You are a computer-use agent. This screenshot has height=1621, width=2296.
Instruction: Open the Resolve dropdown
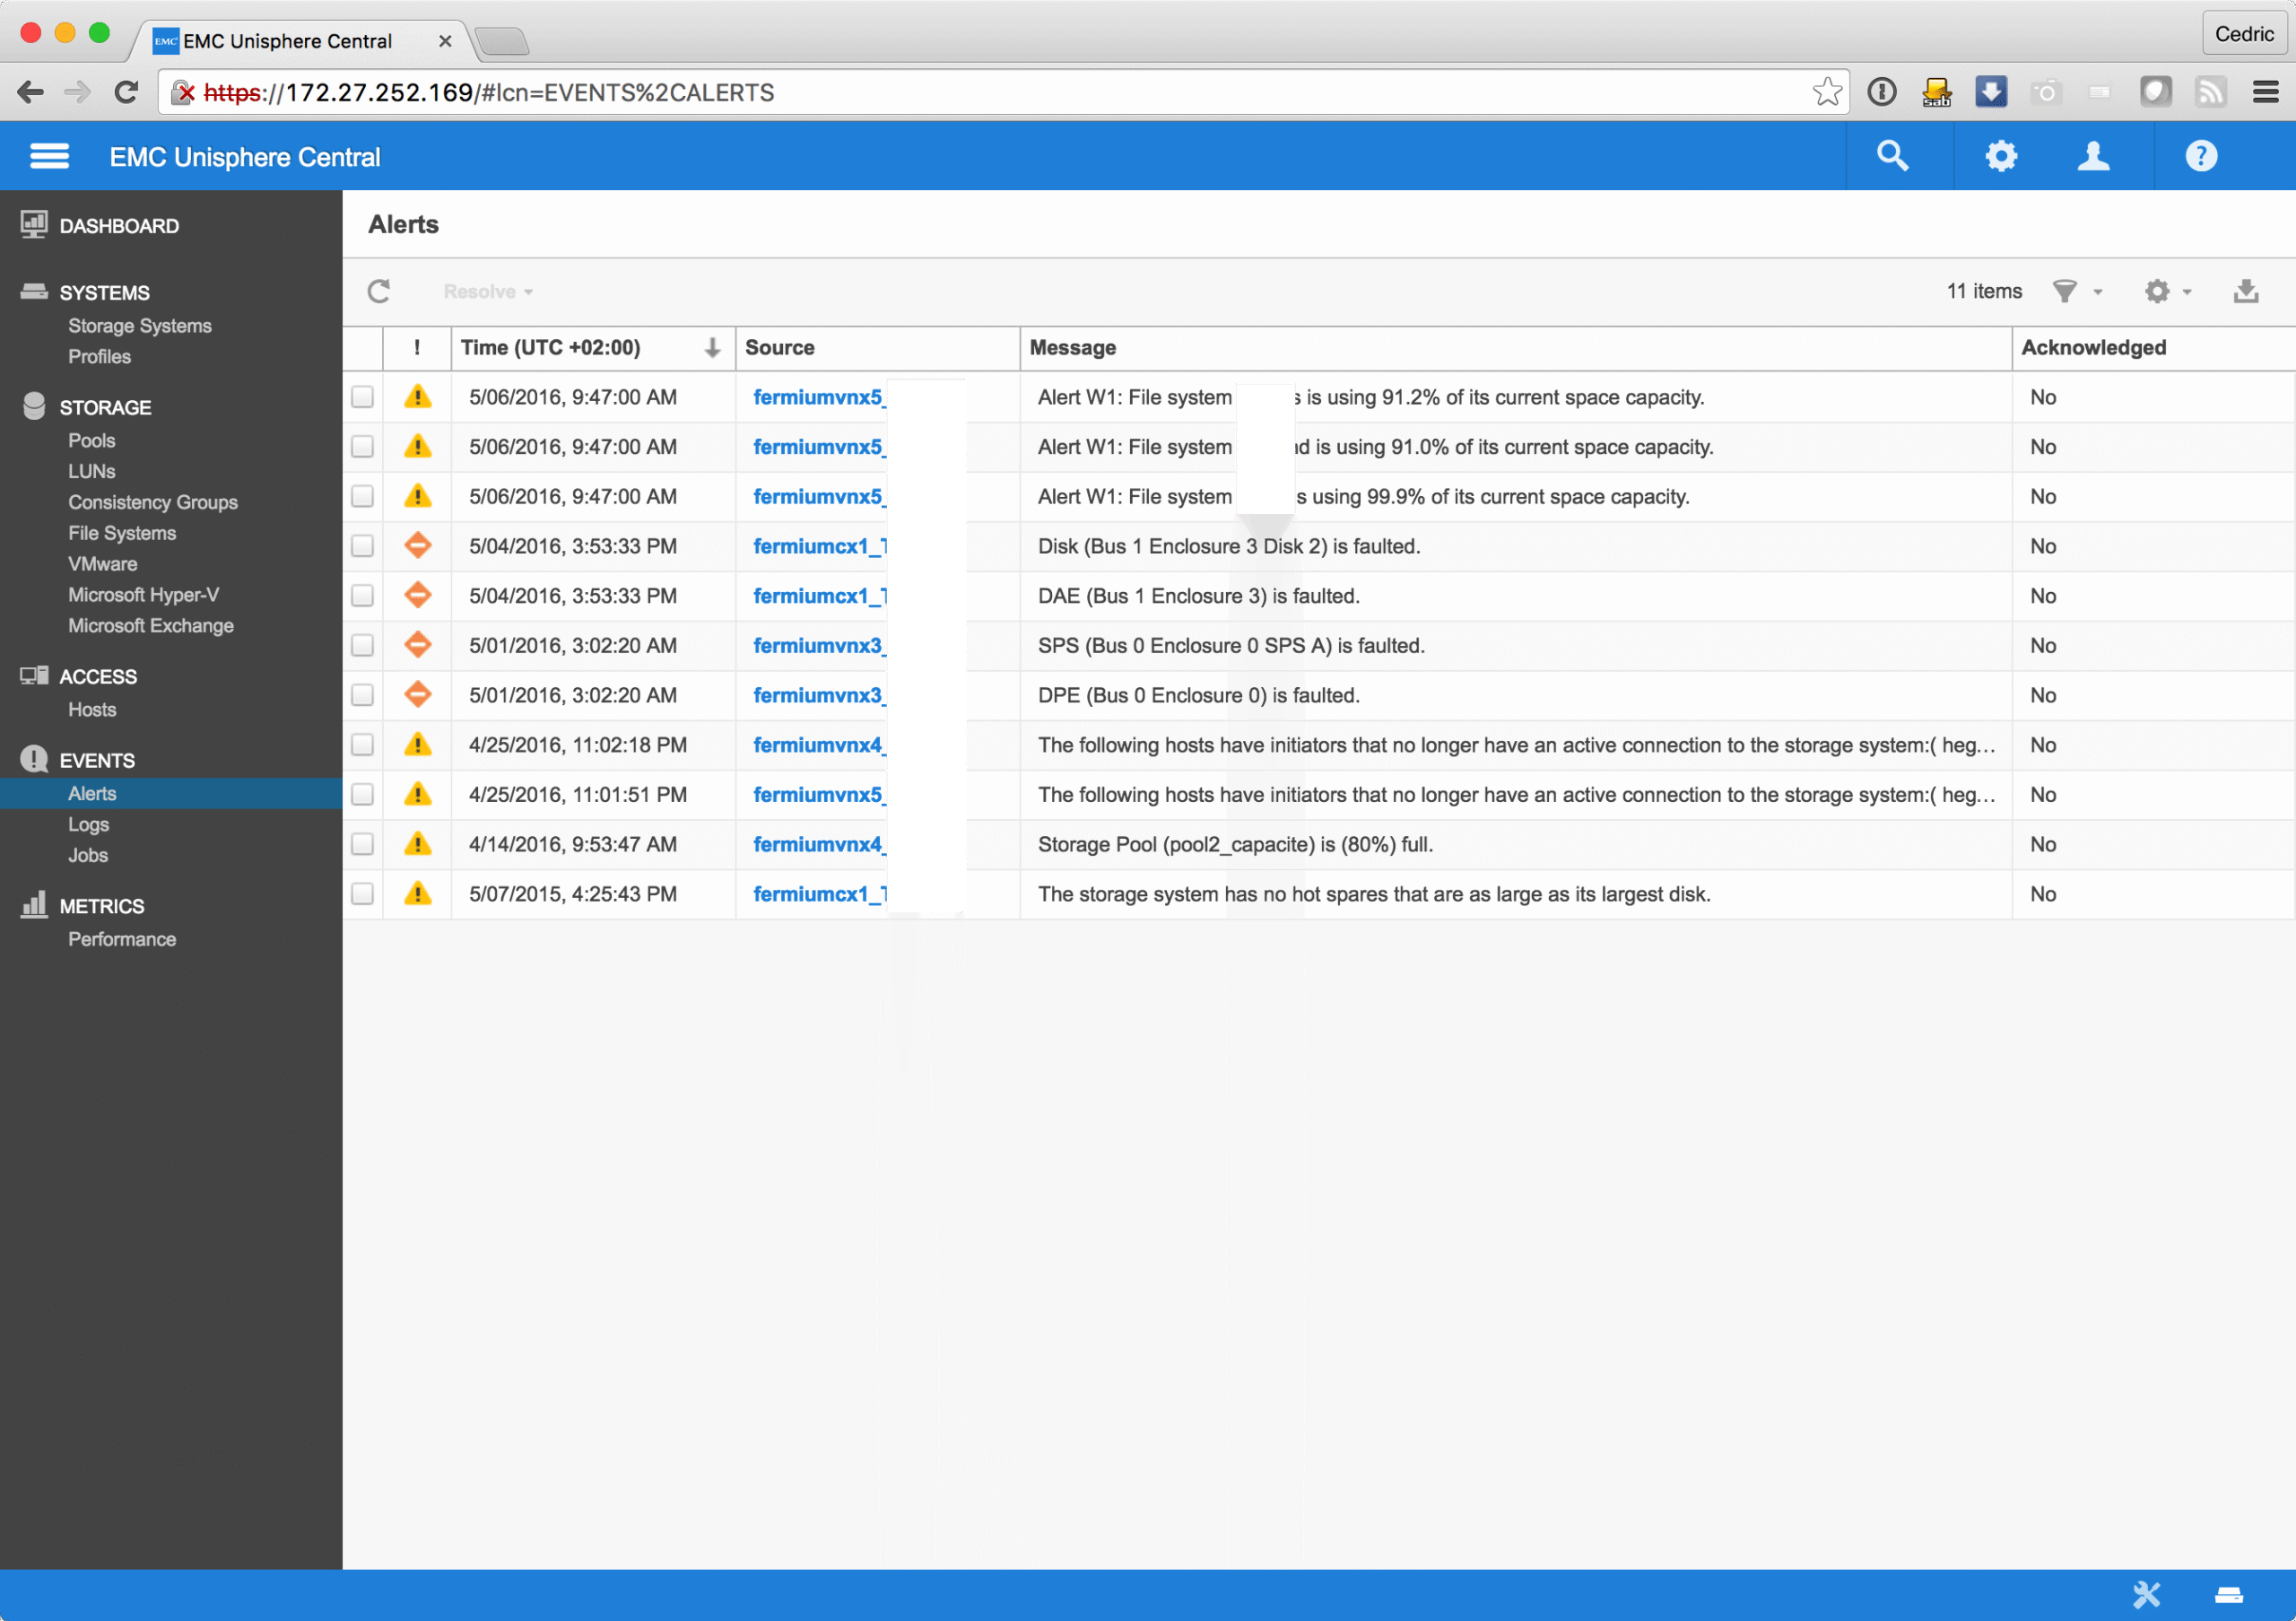point(487,291)
